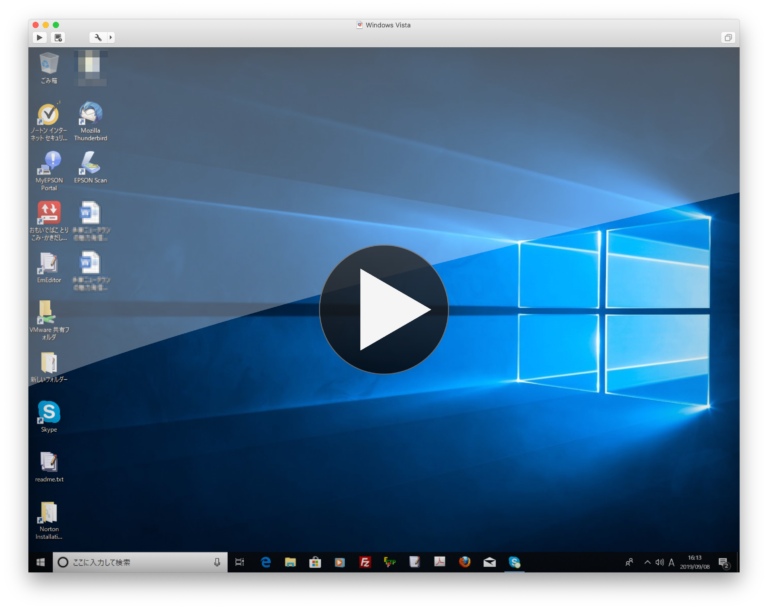The width and height of the screenshot is (768, 610).
Task: Open the Norton Installation folder icon
Action: click(x=48, y=513)
